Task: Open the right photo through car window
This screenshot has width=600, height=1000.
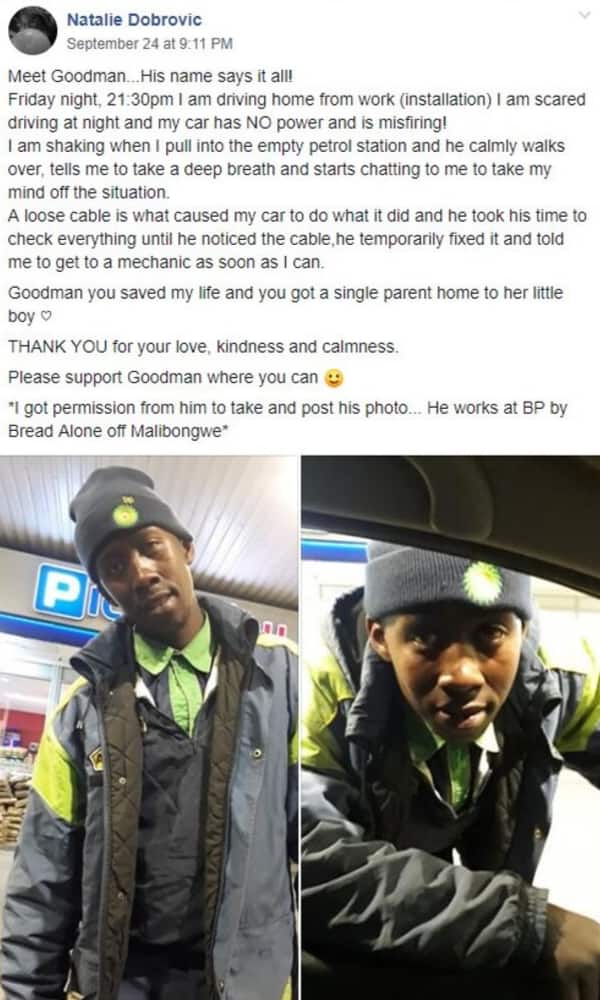Action: tap(451, 728)
